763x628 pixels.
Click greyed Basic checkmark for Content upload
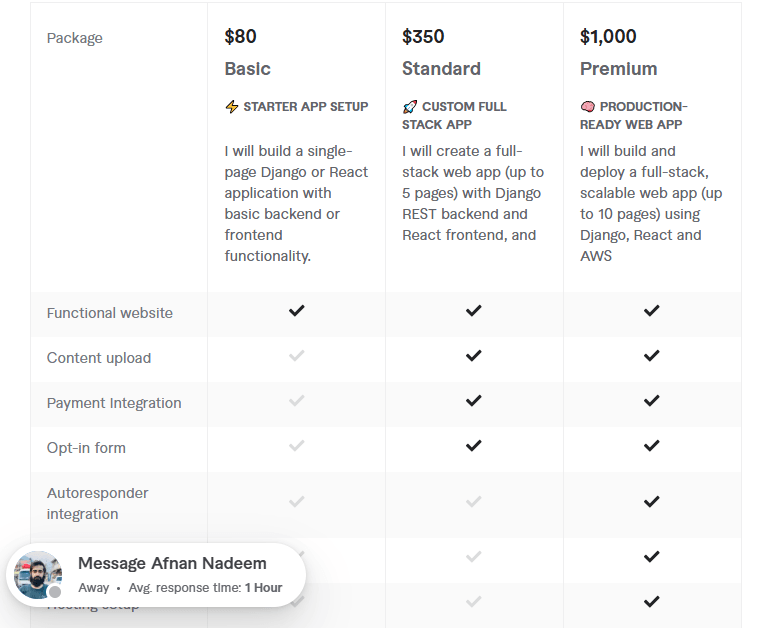[296, 356]
